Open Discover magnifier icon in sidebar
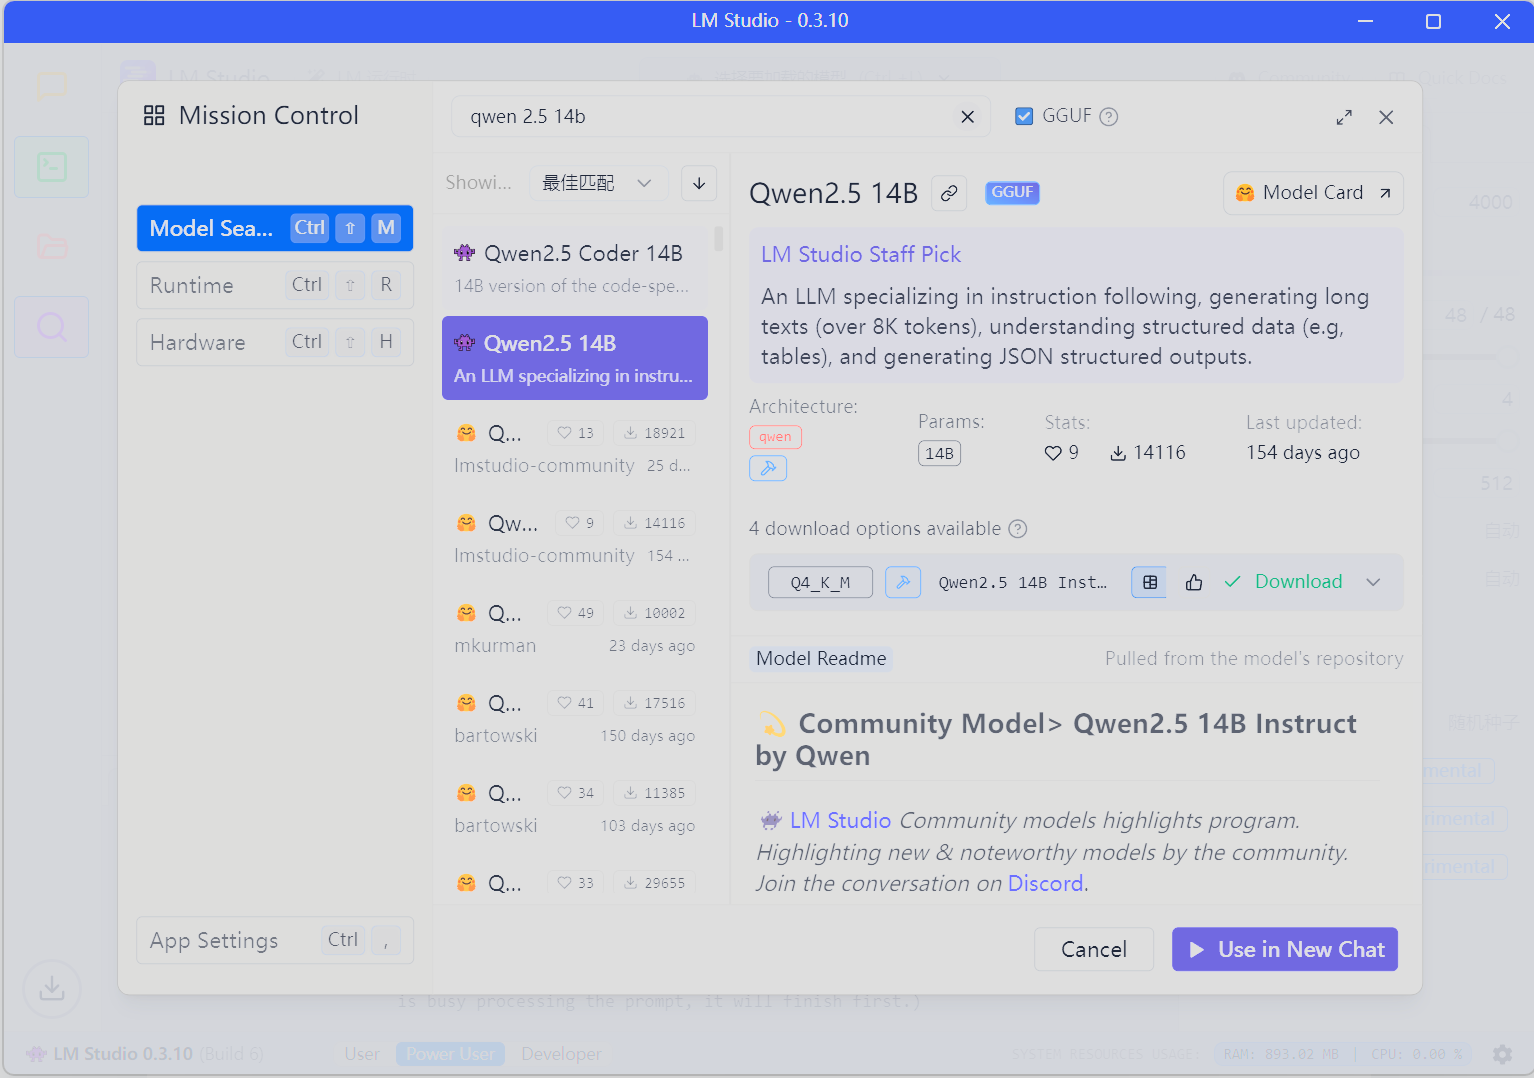1534x1078 pixels. click(52, 327)
